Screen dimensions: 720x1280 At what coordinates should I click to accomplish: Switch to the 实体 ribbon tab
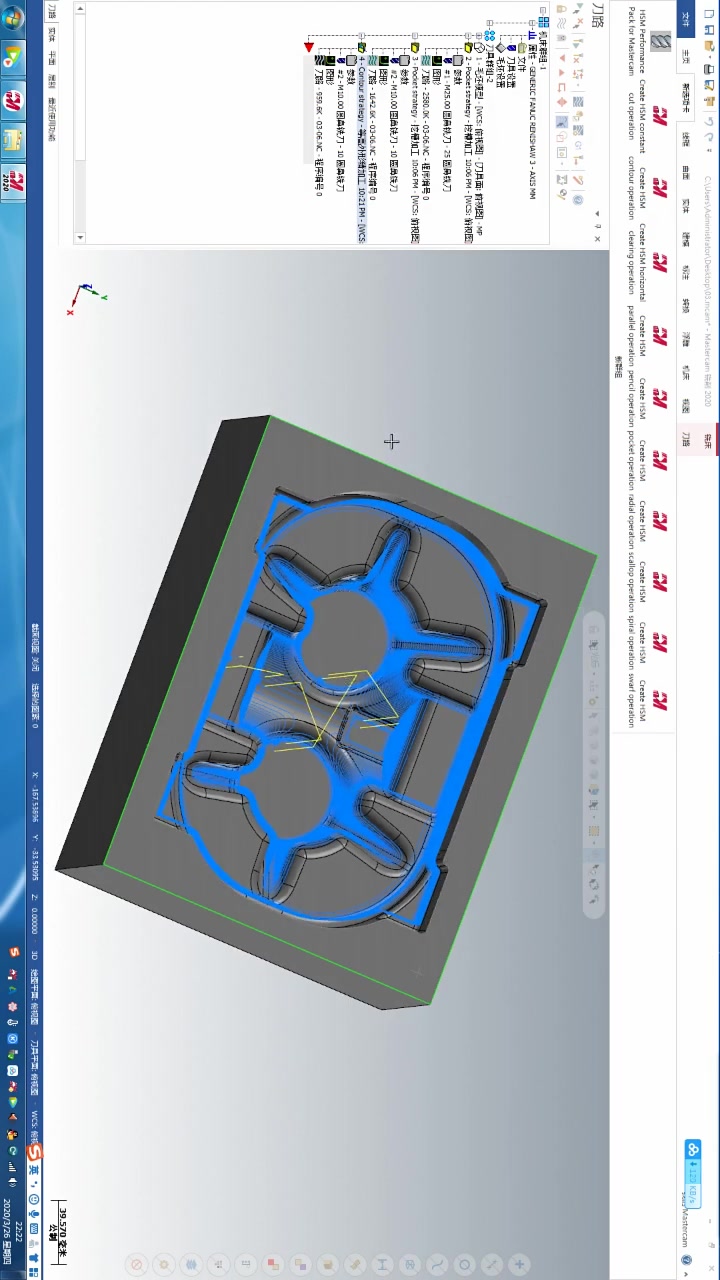685,204
